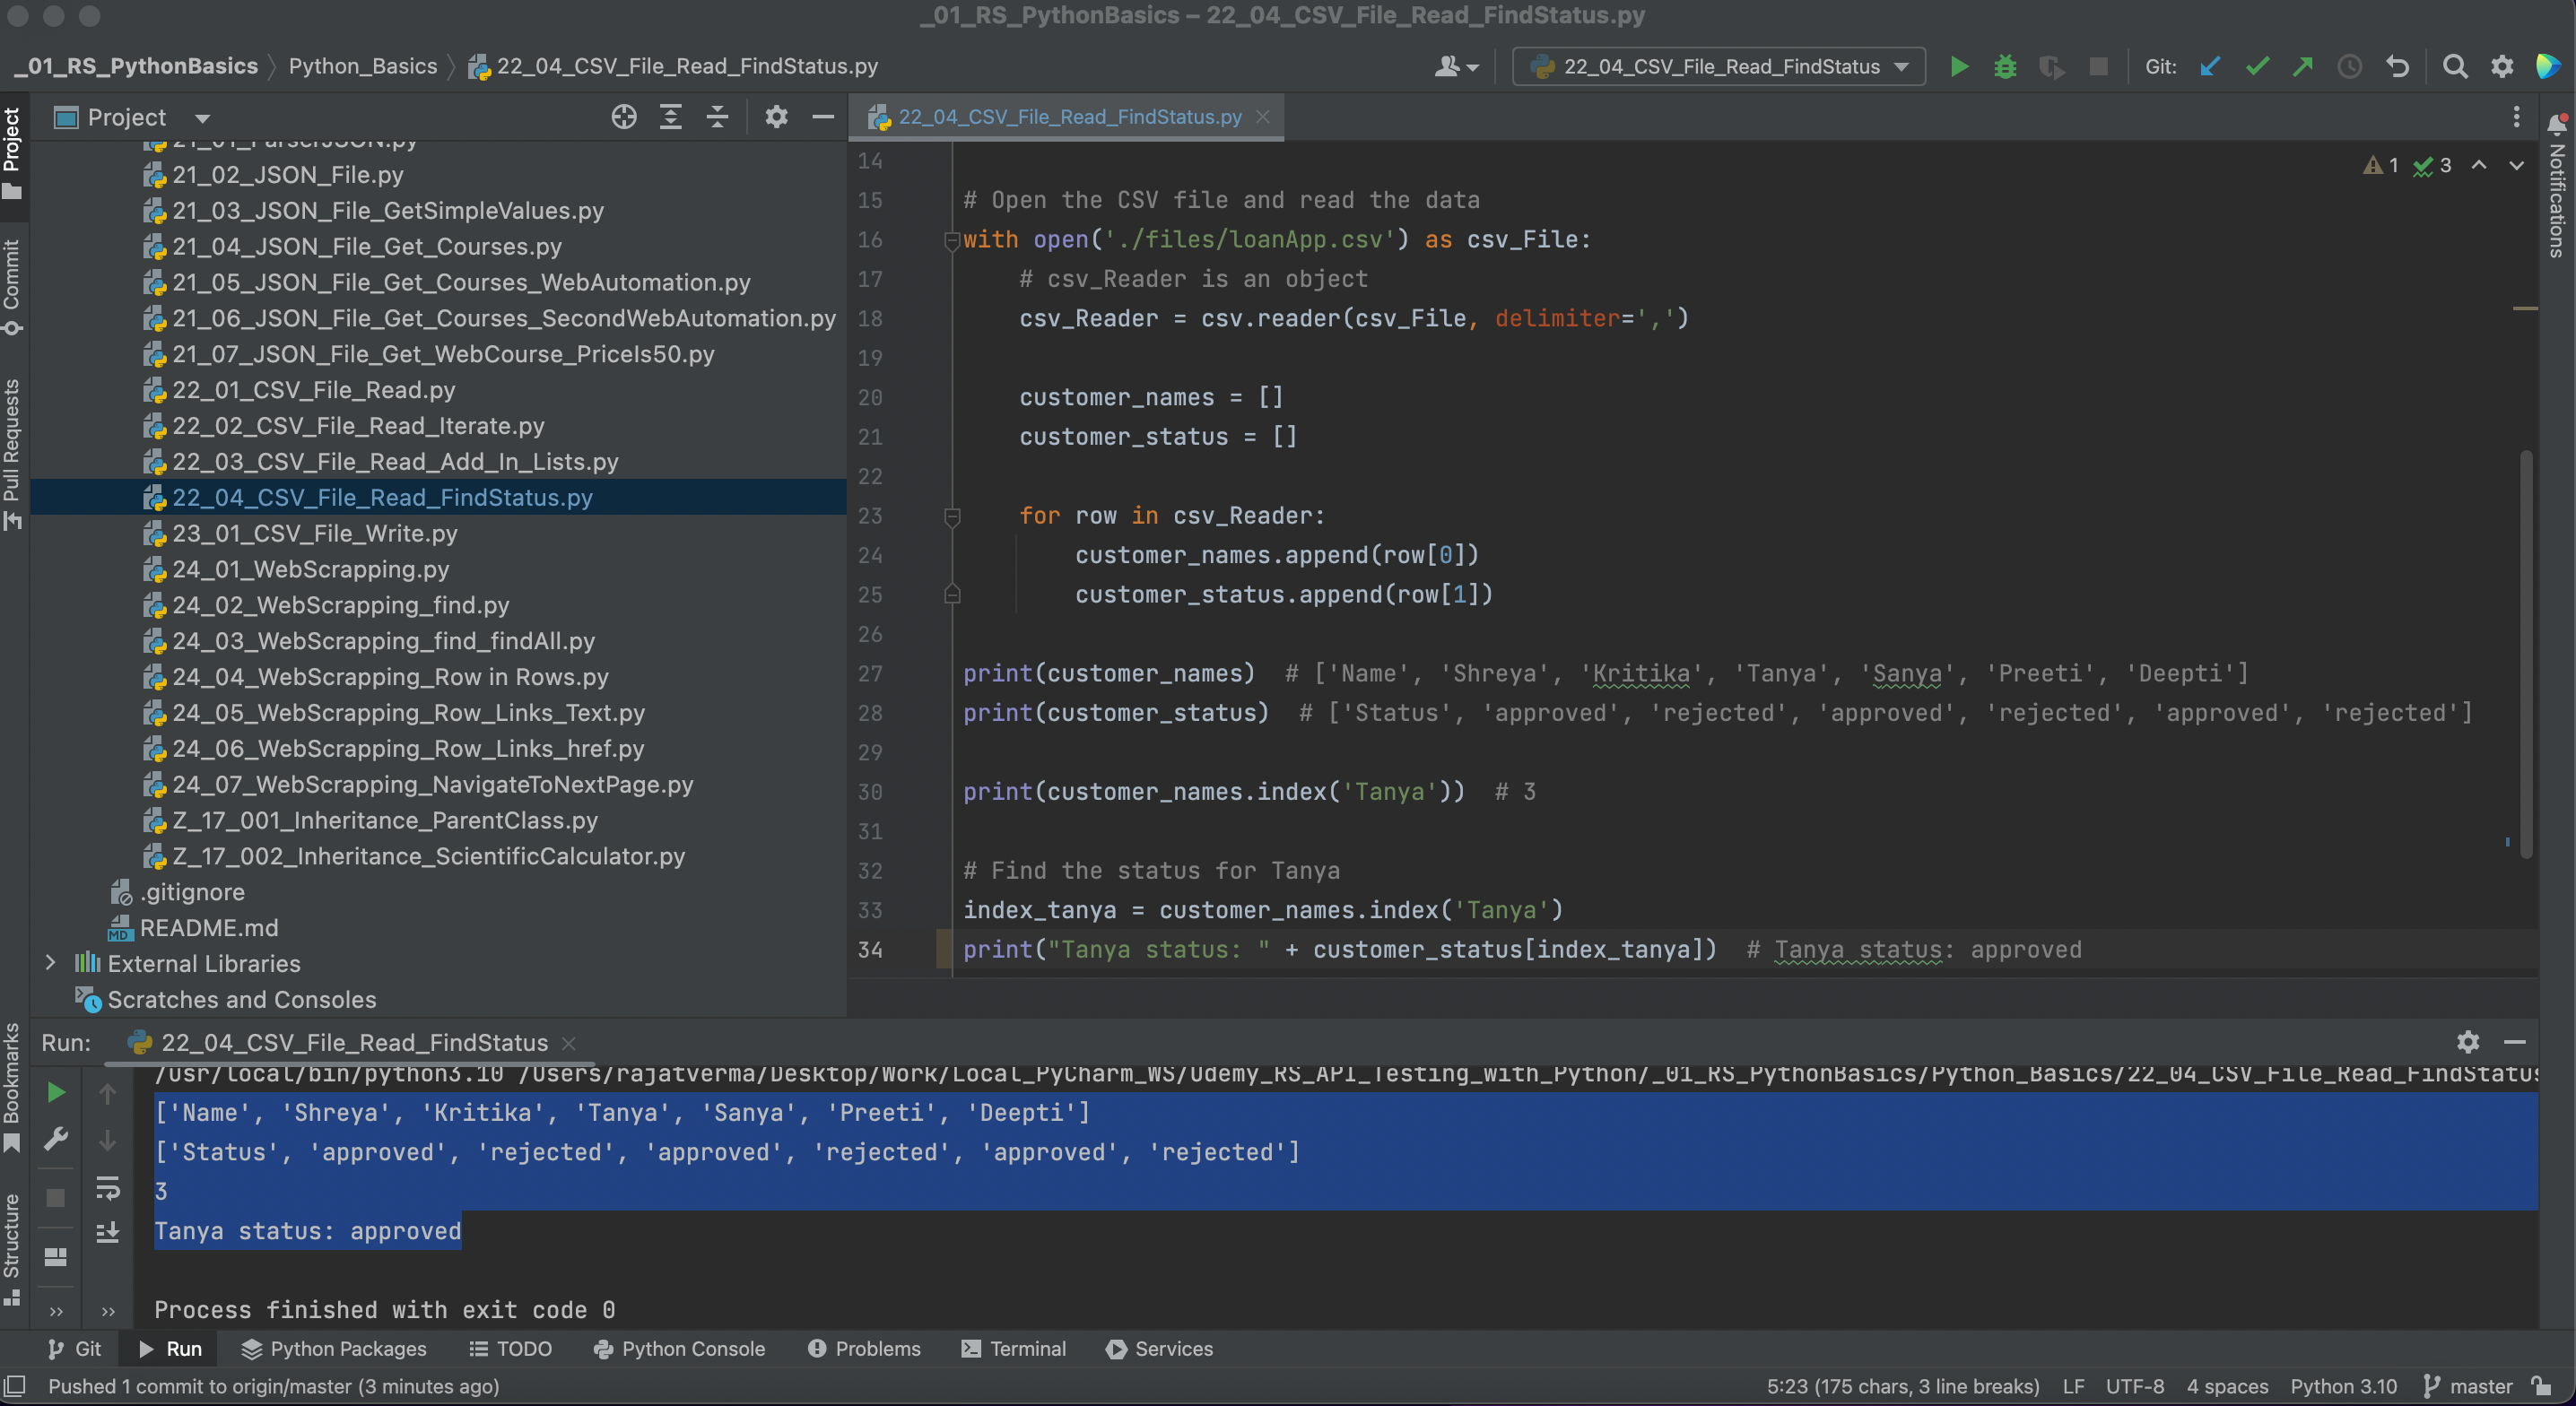The image size is (2576, 1406).
Task: Jump to previous highlighted error arrow
Action: coord(2479,165)
